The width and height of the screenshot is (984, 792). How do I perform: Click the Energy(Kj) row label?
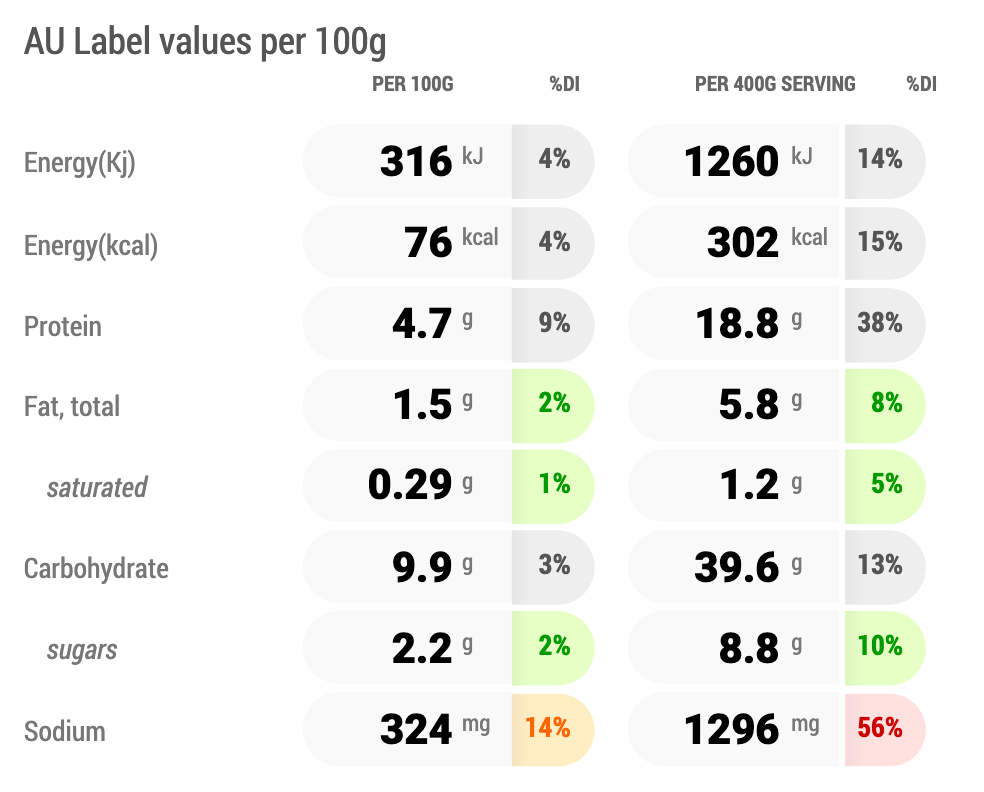[x=79, y=163]
